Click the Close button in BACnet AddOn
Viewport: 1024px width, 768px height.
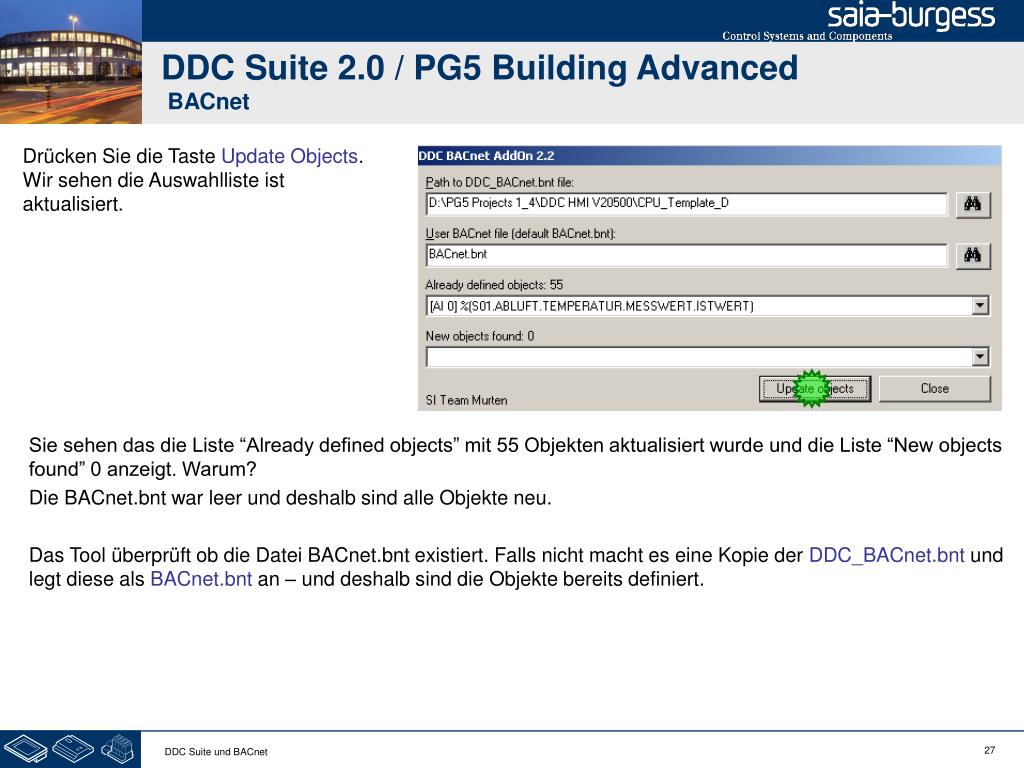pyautogui.click(x=935, y=389)
